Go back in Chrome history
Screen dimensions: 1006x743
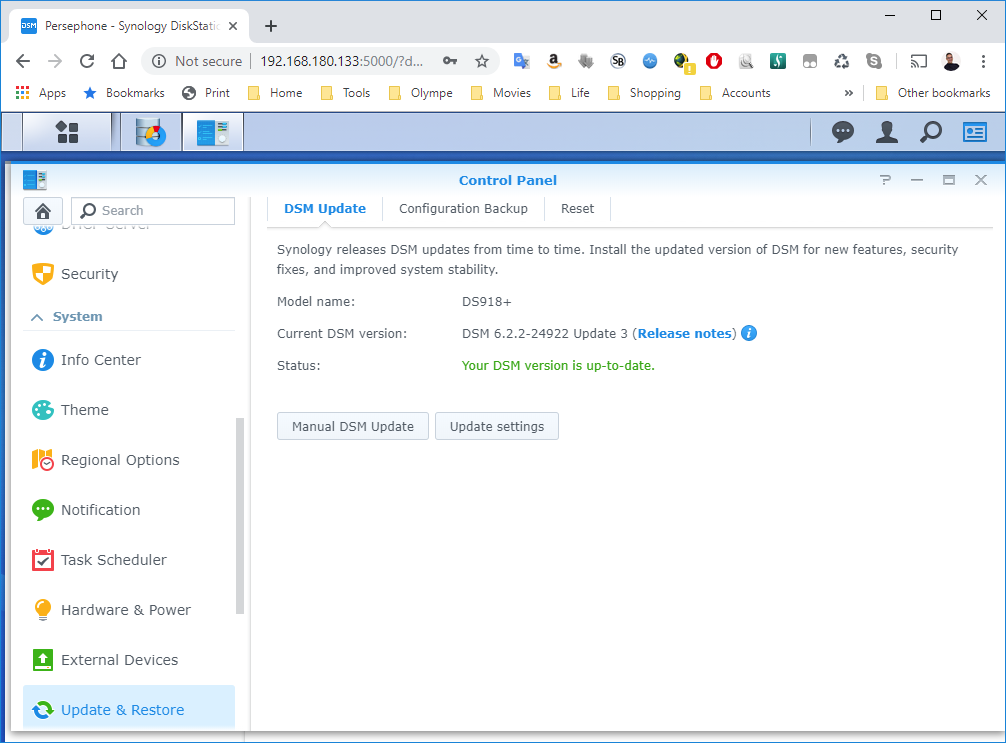pos(23,62)
